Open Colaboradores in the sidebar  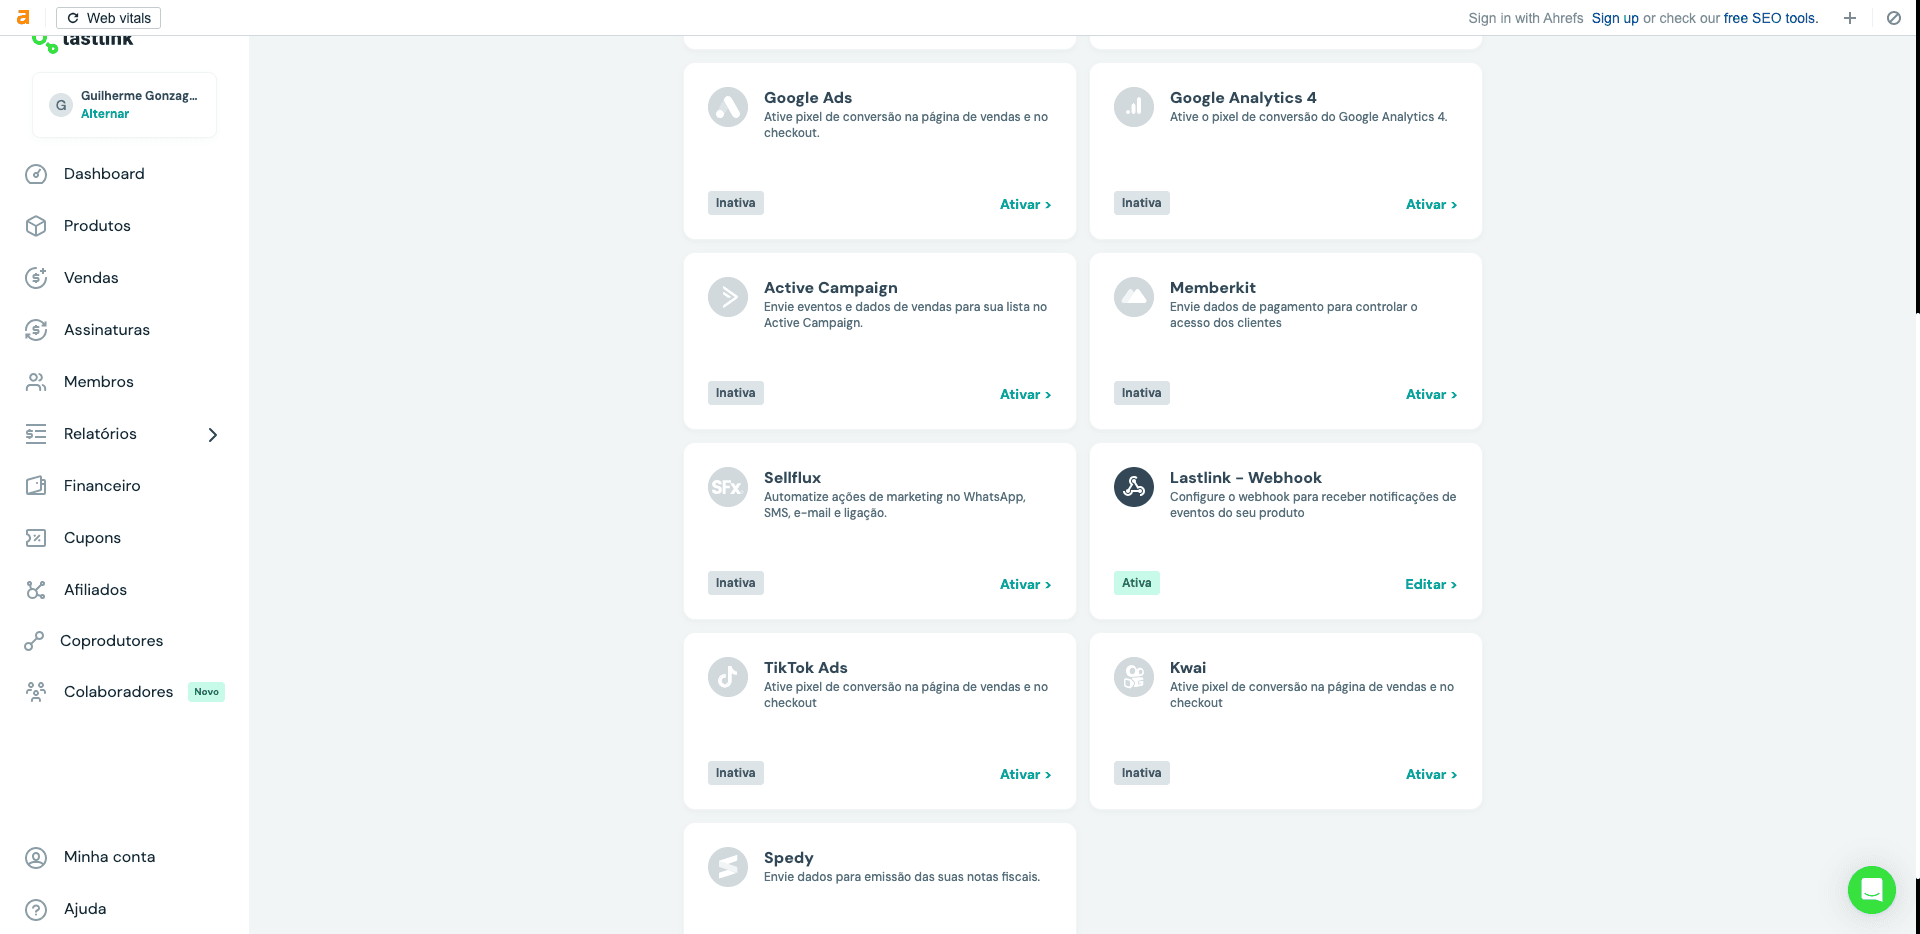pos(118,692)
